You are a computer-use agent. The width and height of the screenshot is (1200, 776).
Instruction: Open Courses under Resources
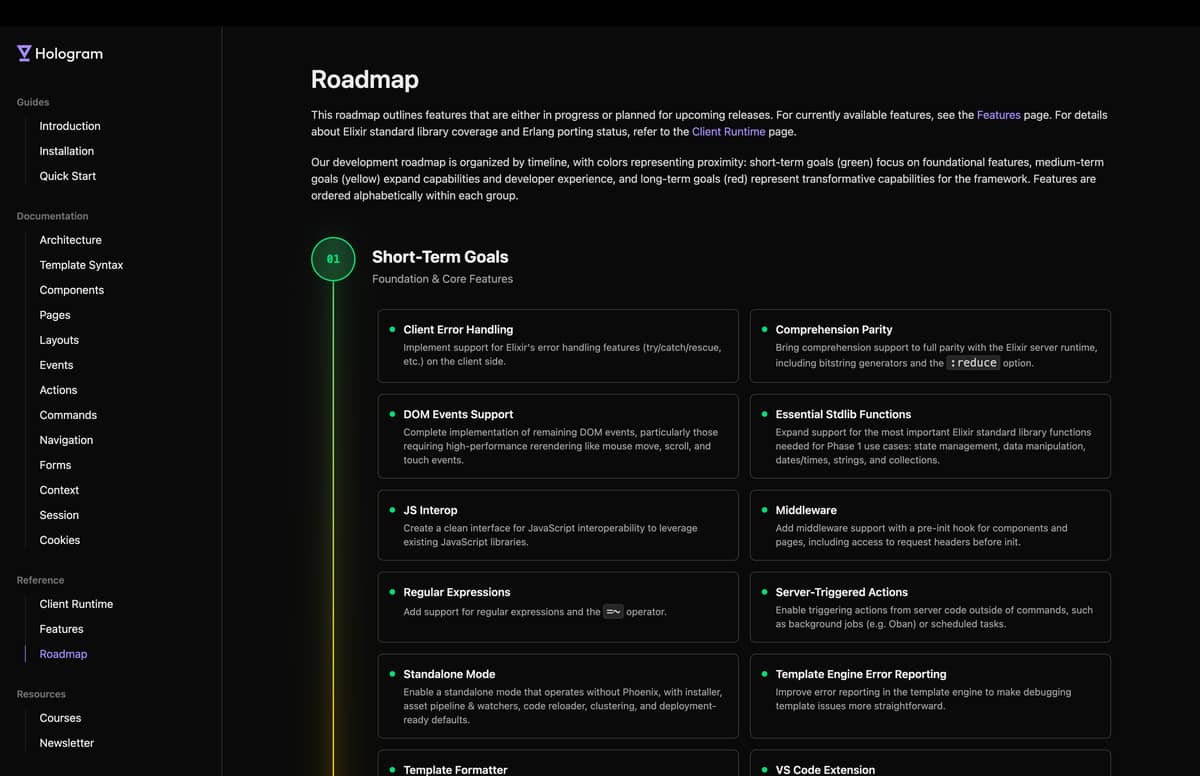point(60,718)
